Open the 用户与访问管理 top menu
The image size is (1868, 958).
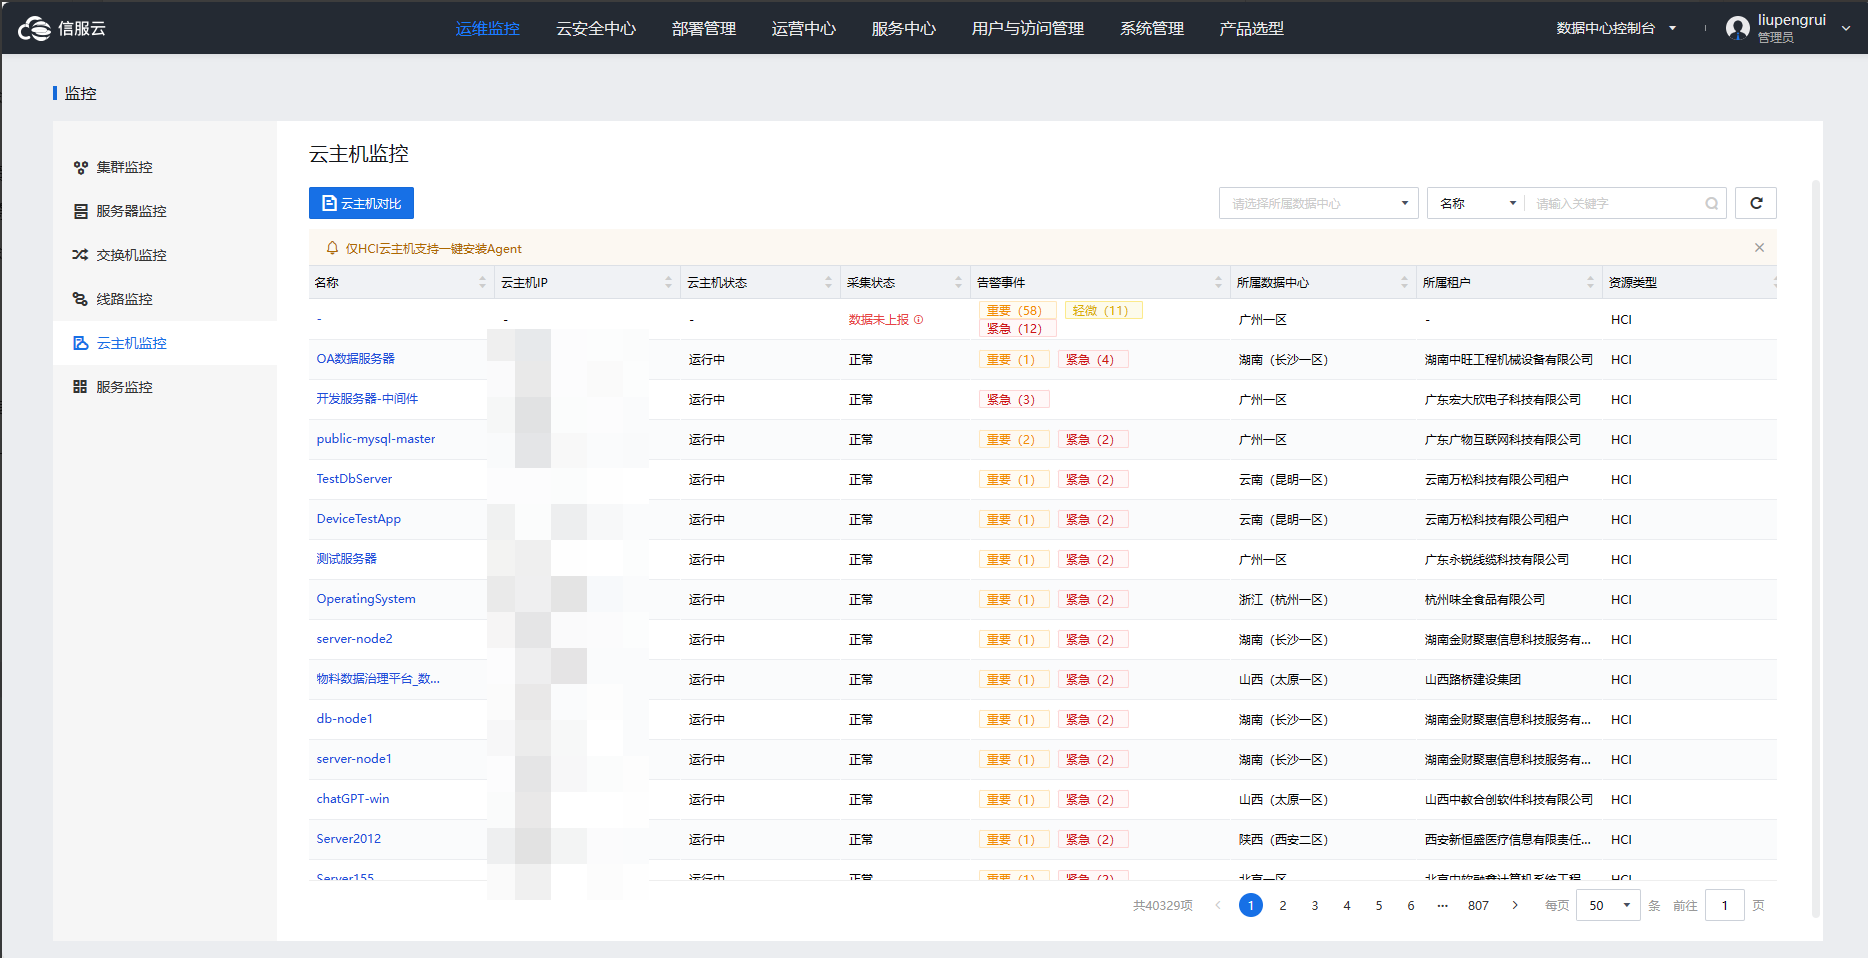[1028, 28]
